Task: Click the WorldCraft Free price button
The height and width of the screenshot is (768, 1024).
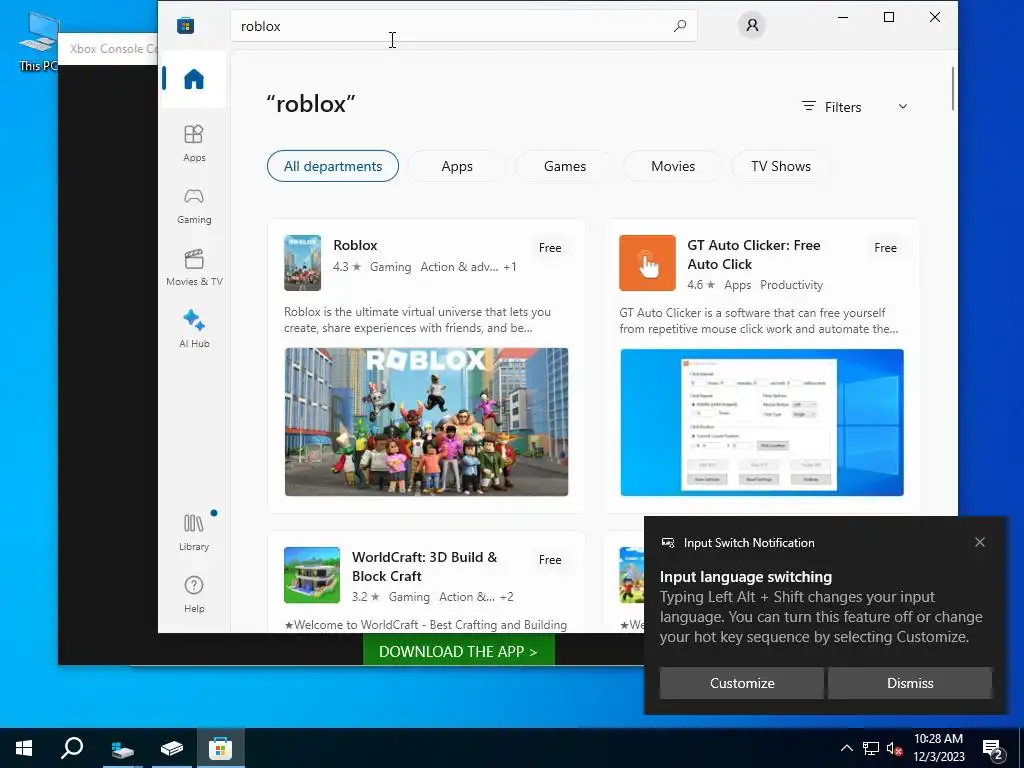Action: pos(550,560)
